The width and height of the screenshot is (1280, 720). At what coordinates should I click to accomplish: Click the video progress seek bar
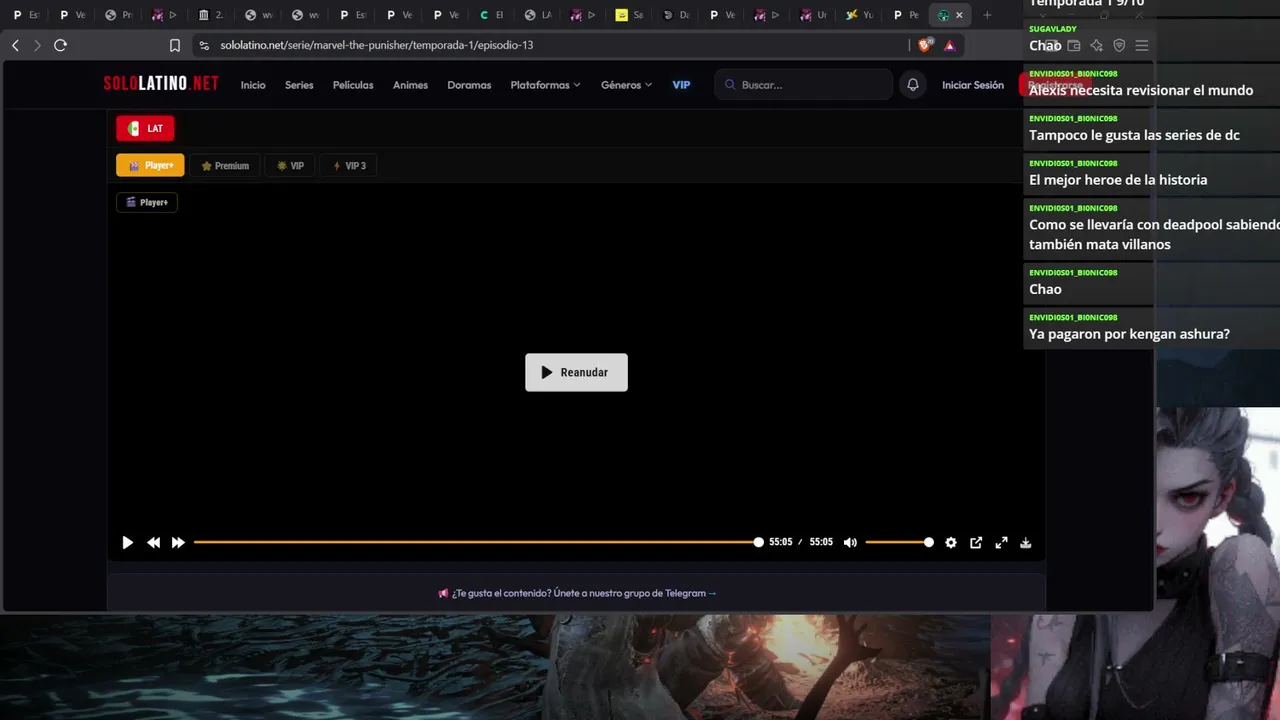[476, 542]
